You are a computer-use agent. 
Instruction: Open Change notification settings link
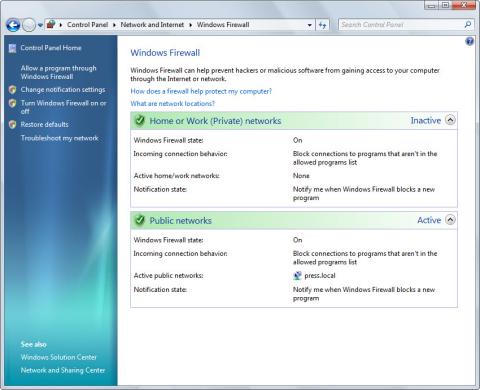click(63, 90)
